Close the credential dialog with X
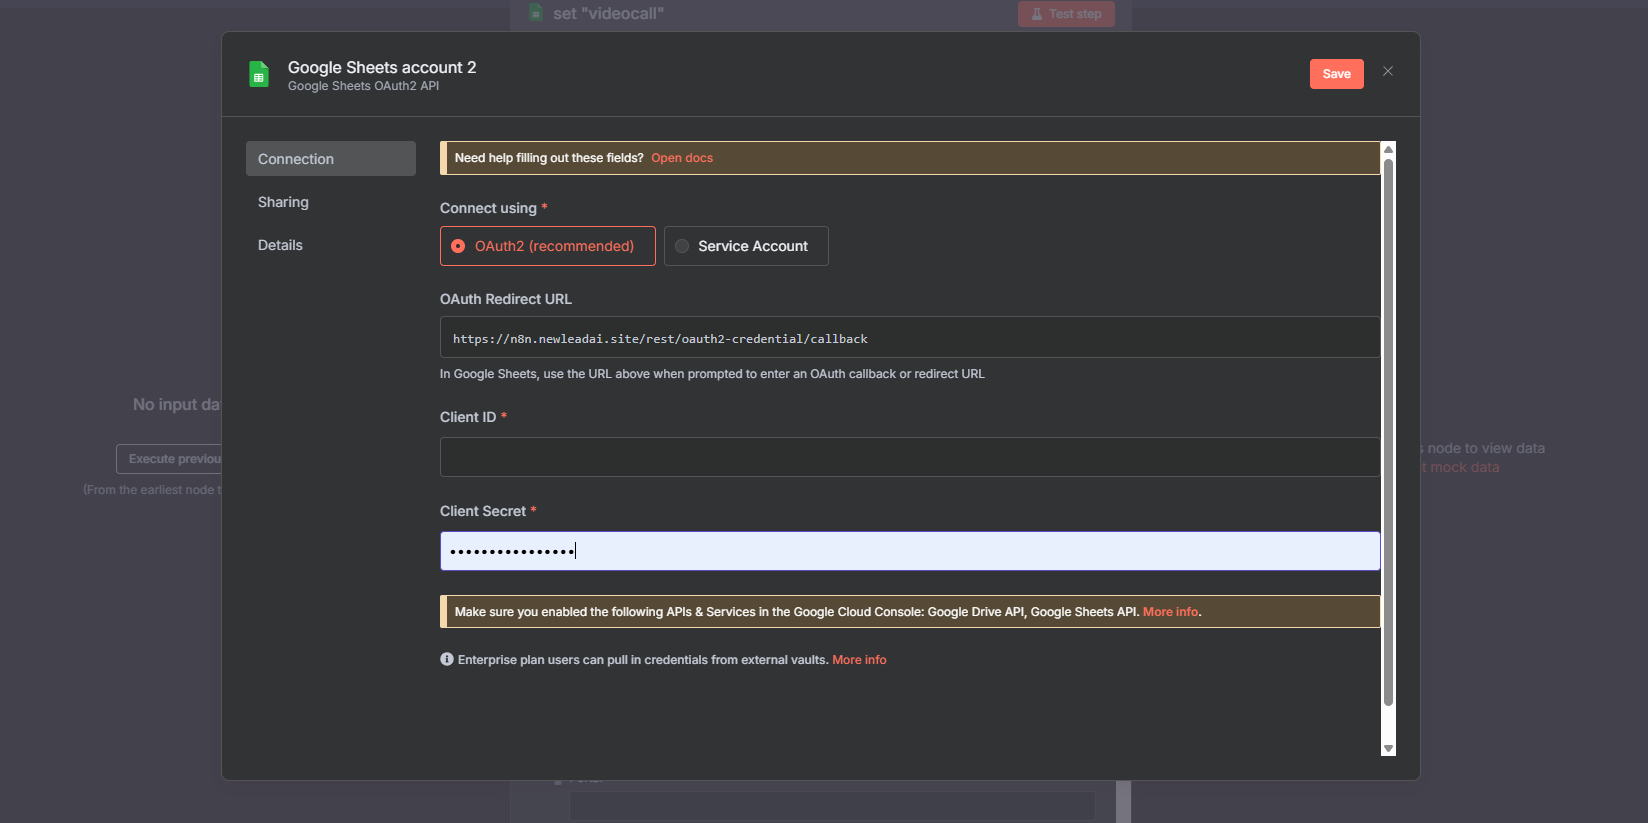Image resolution: width=1648 pixels, height=823 pixels. point(1388,71)
